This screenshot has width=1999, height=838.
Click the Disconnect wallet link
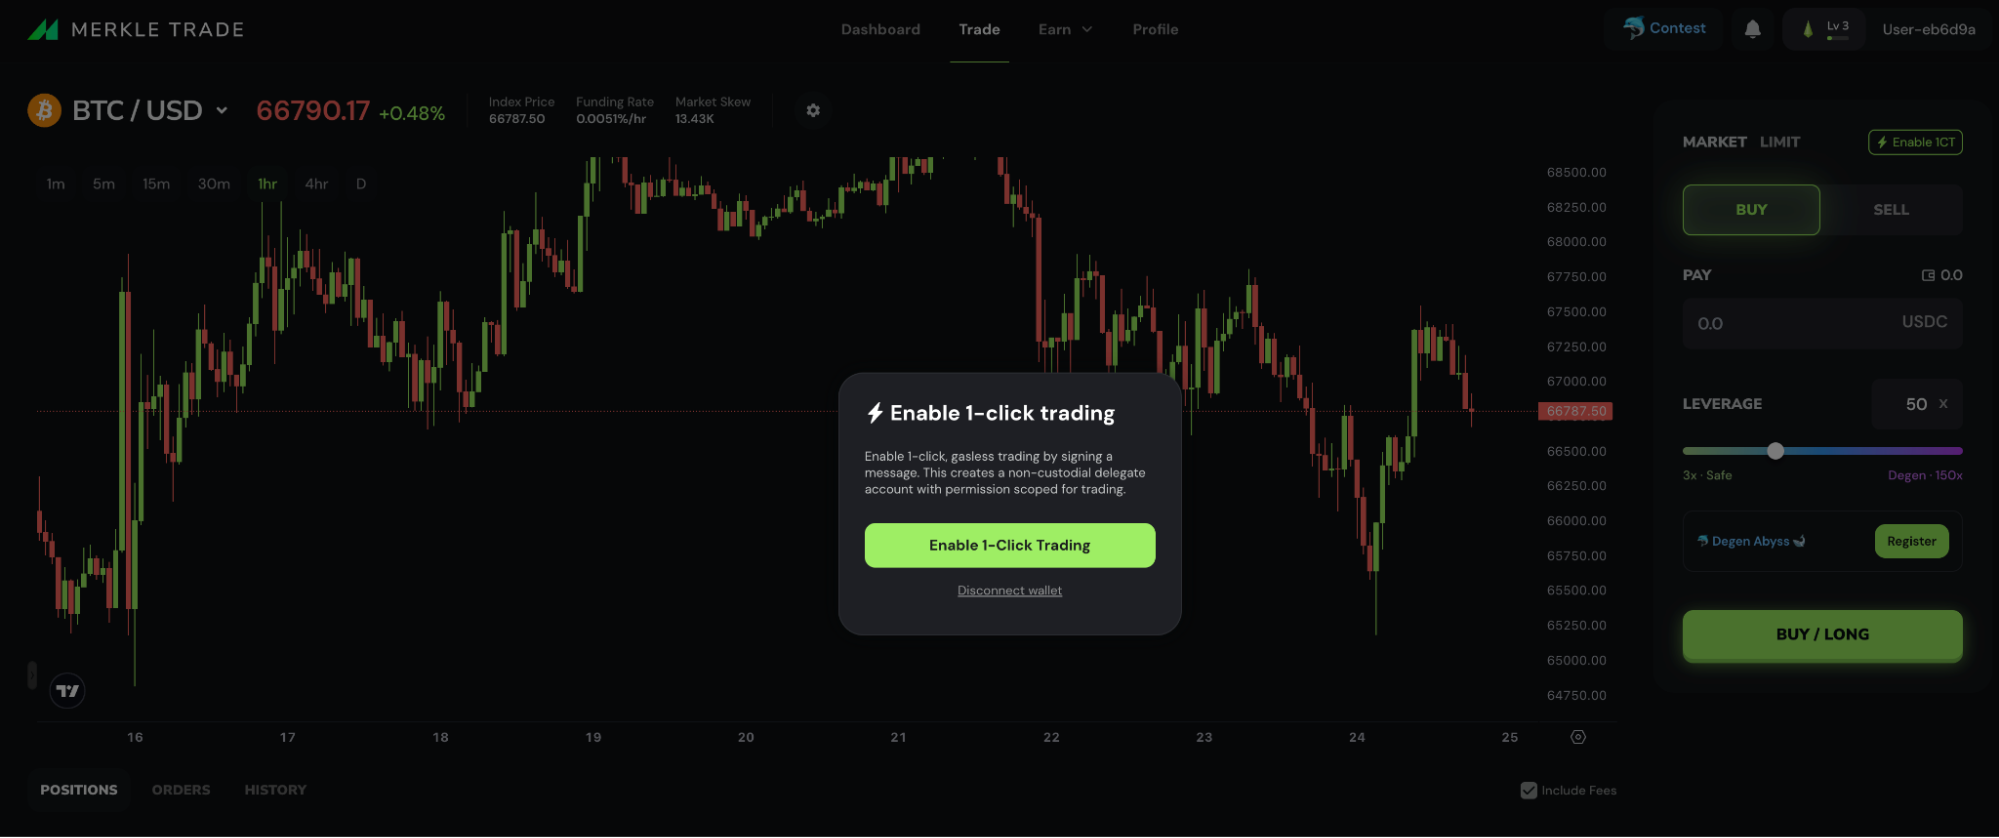(1010, 591)
